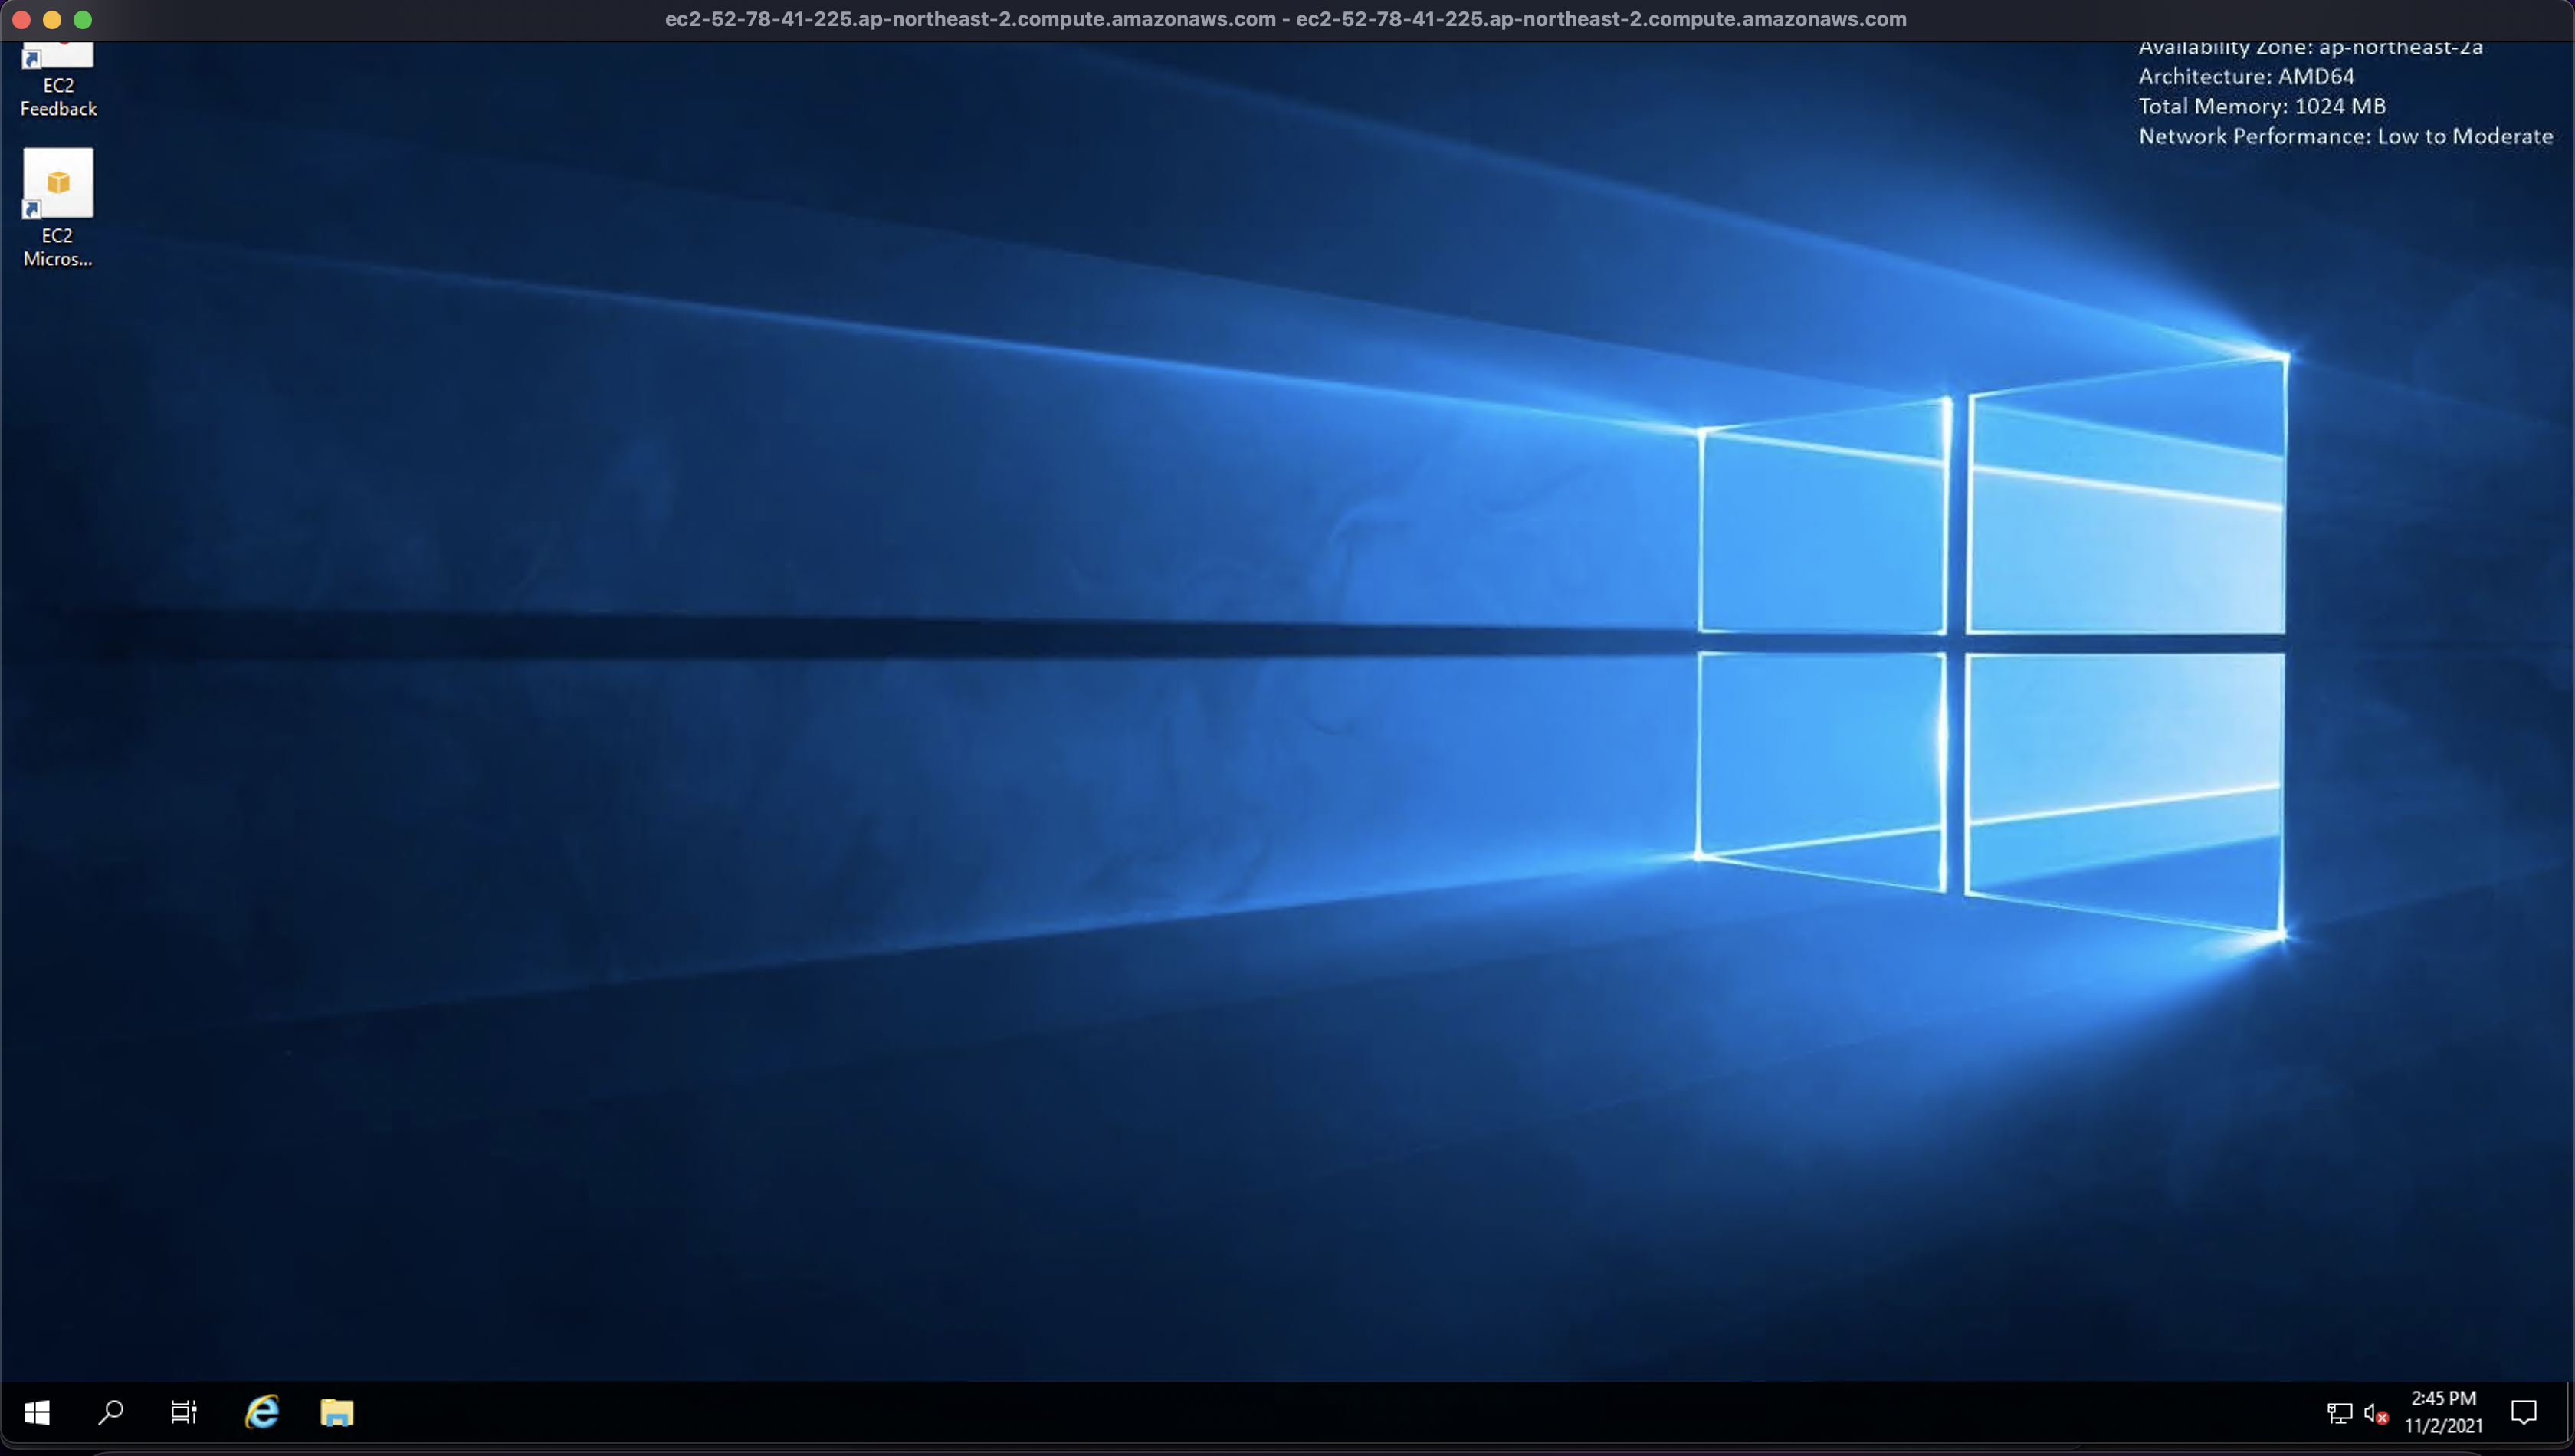The image size is (2575, 1456).
Task: Click the 2:45 PM taskbar clock
Action: coord(2443,1398)
